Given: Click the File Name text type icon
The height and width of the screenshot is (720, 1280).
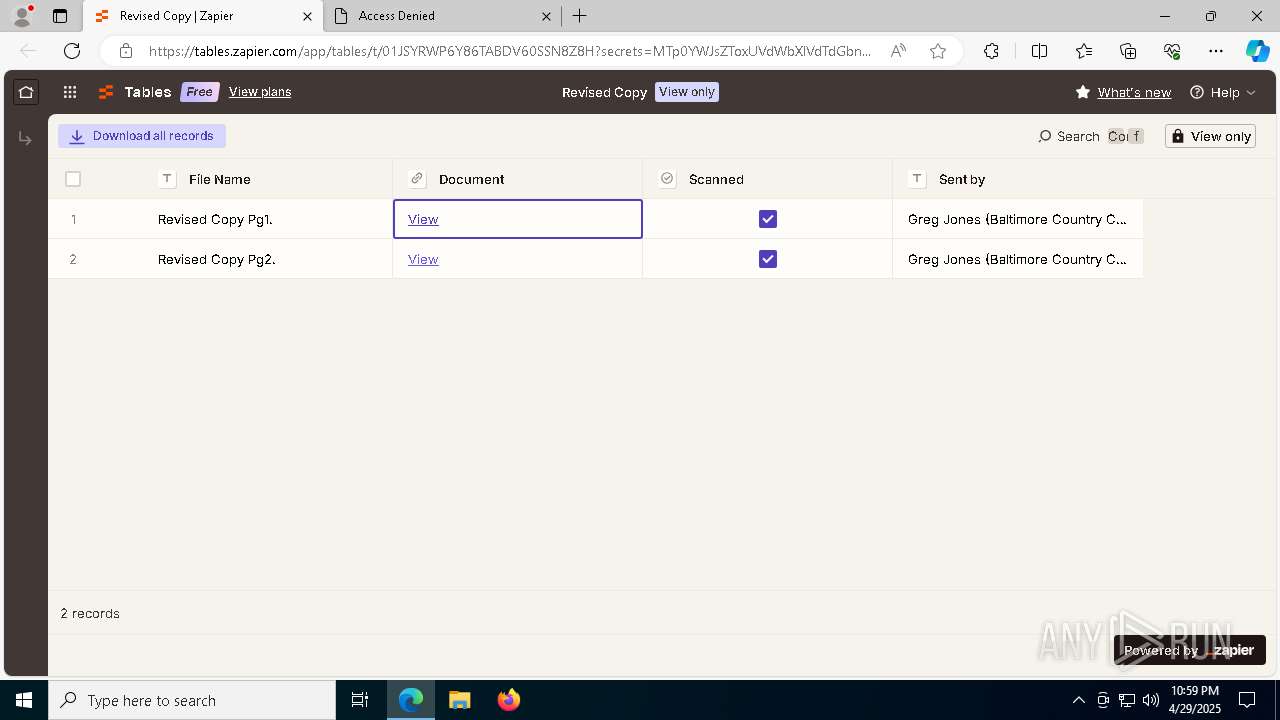Looking at the screenshot, I should click(167, 179).
